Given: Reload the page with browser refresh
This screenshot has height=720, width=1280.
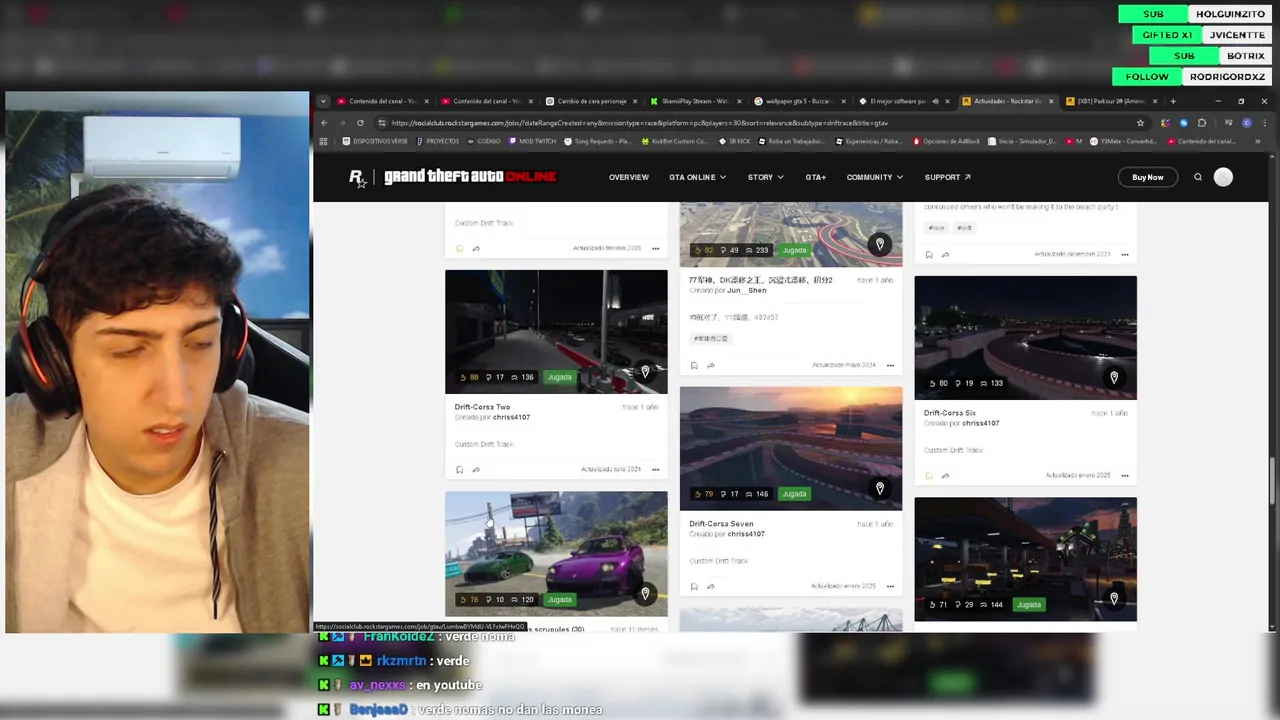Looking at the screenshot, I should [x=360, y=123].
